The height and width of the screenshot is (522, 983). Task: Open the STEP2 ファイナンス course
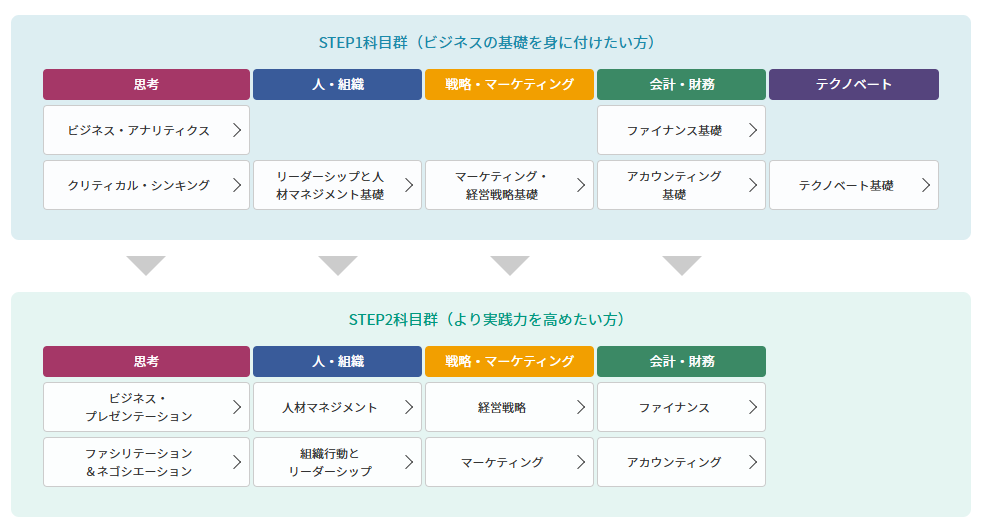pyautogui.click(x=673, y=407)
